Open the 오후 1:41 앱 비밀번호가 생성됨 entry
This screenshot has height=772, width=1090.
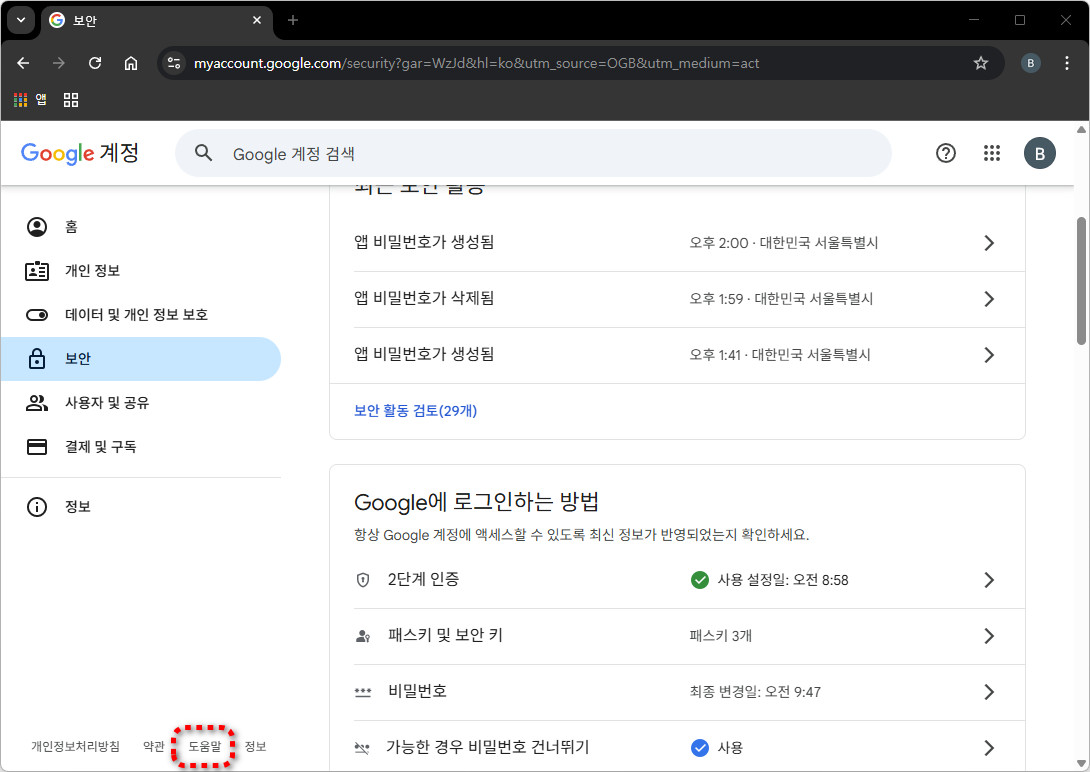[x=677, y=355]
